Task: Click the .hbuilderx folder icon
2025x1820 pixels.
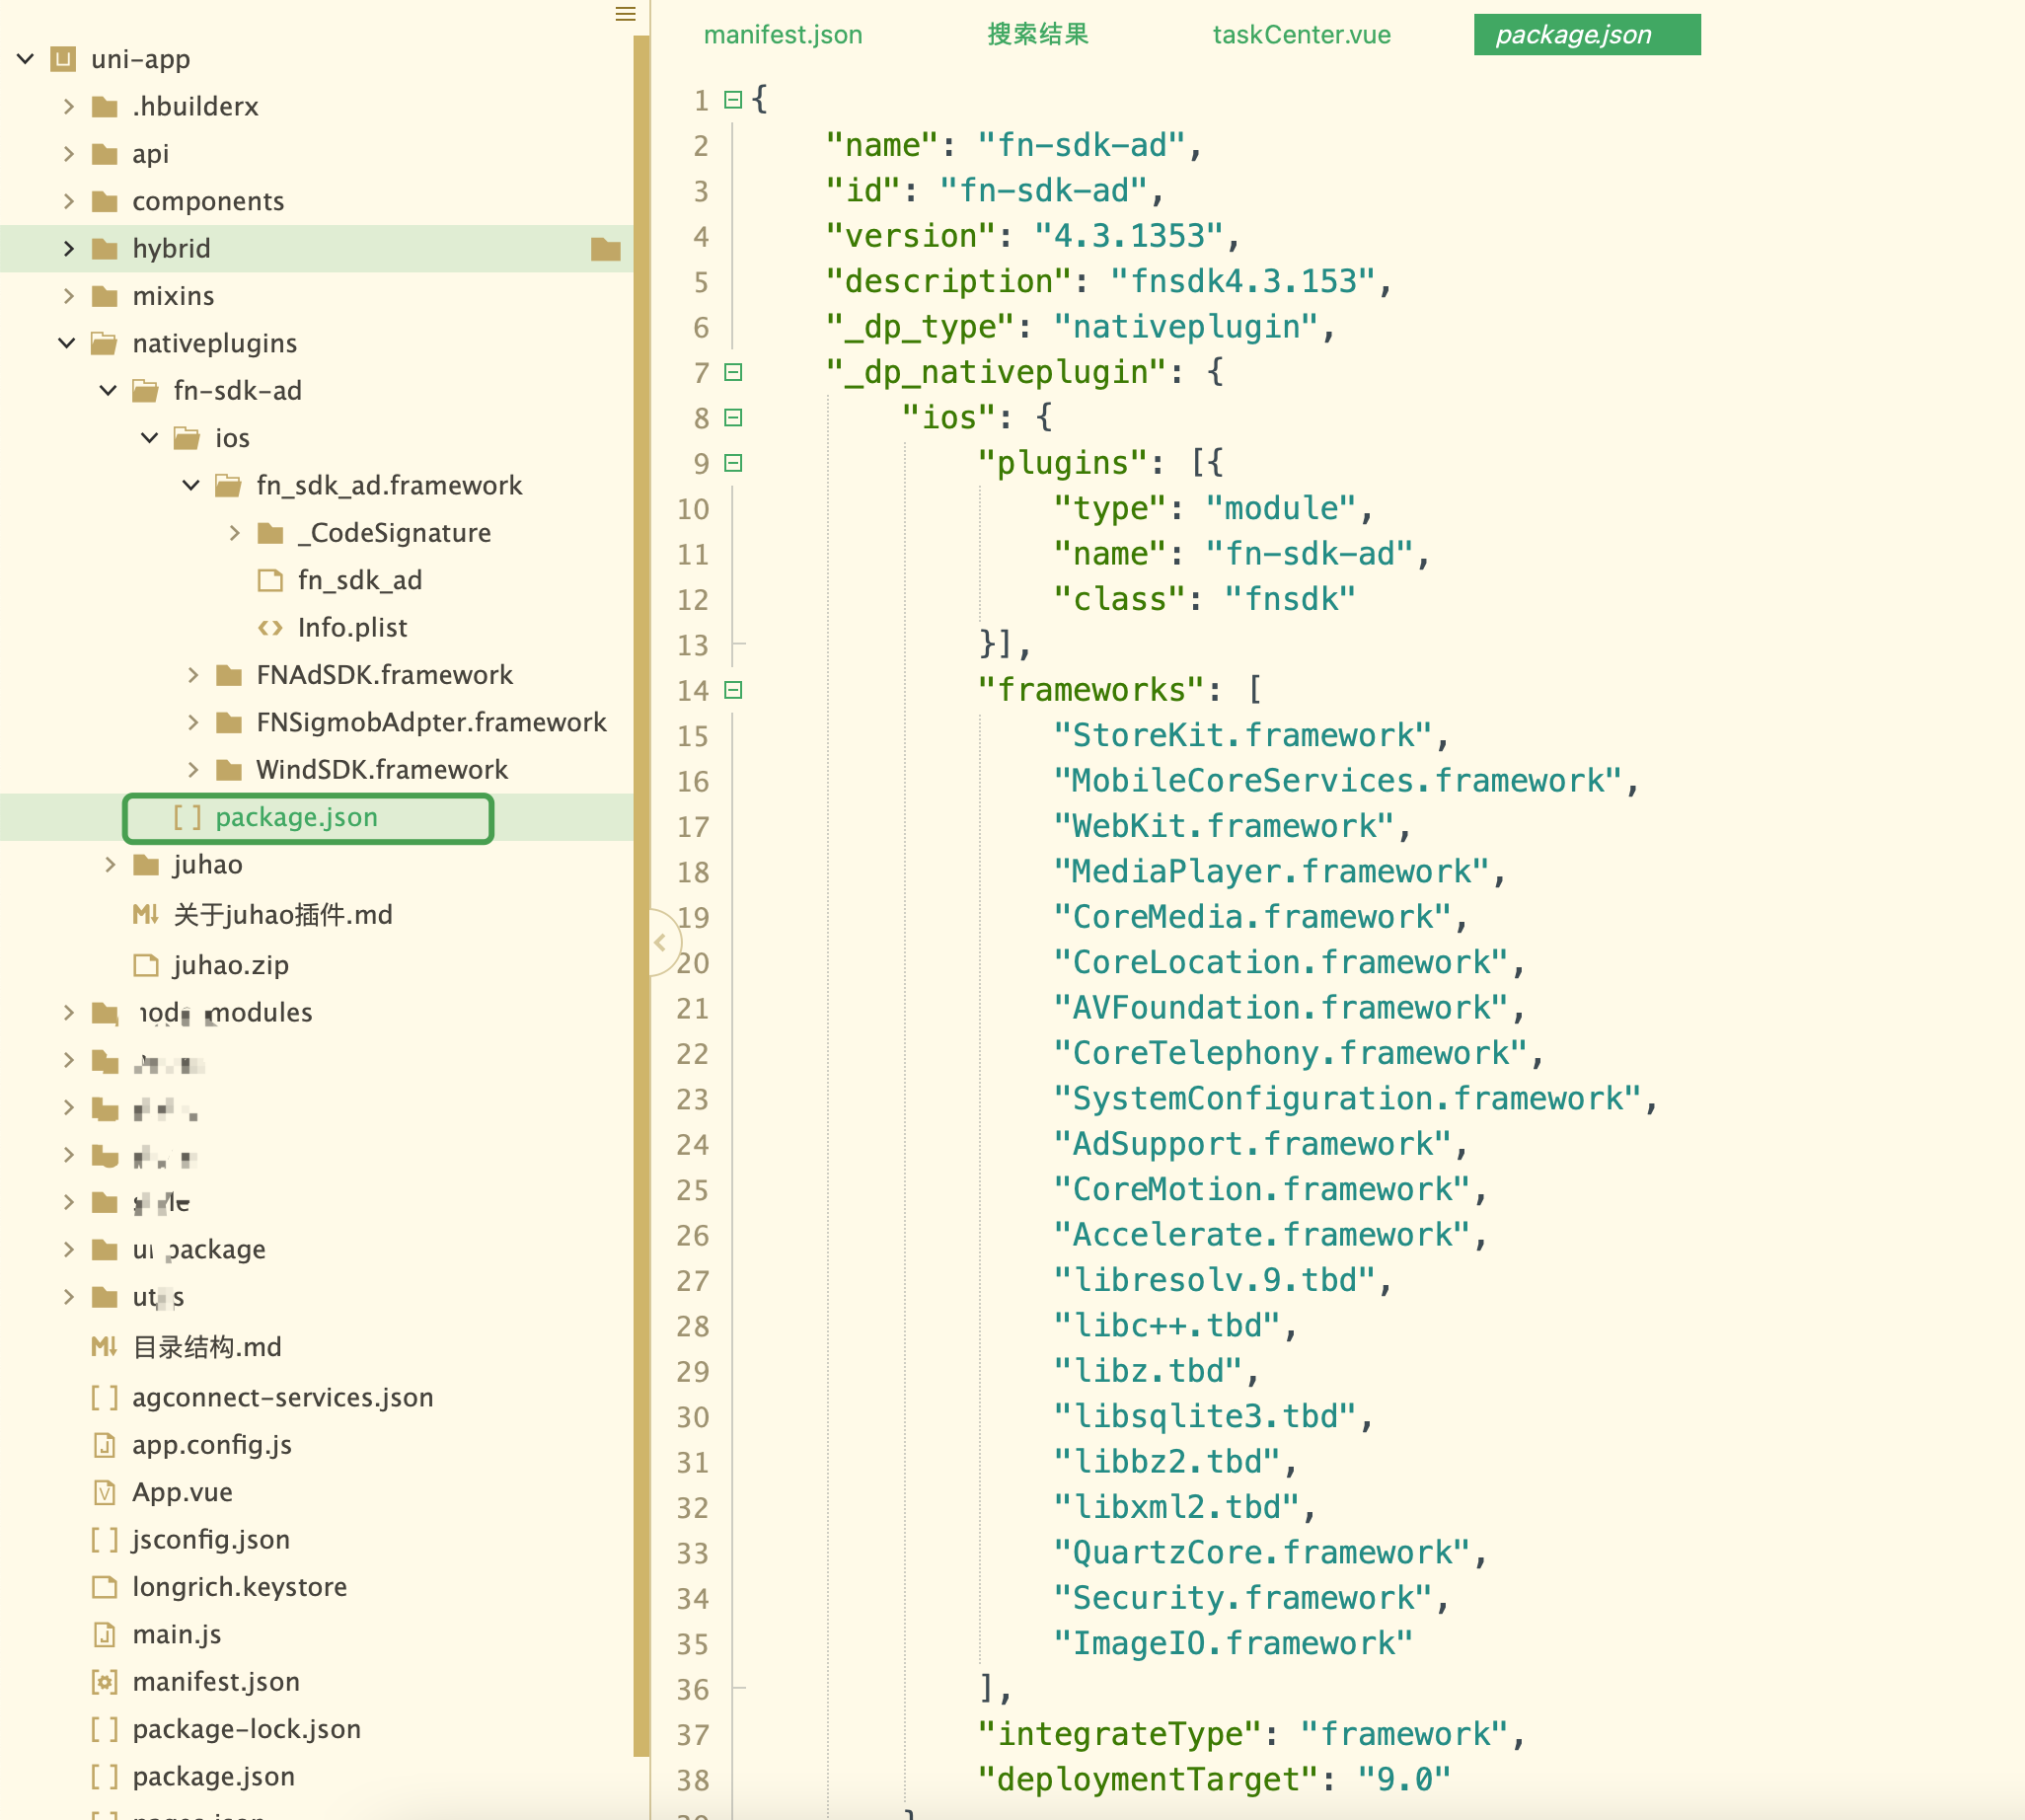Action: 104,106
